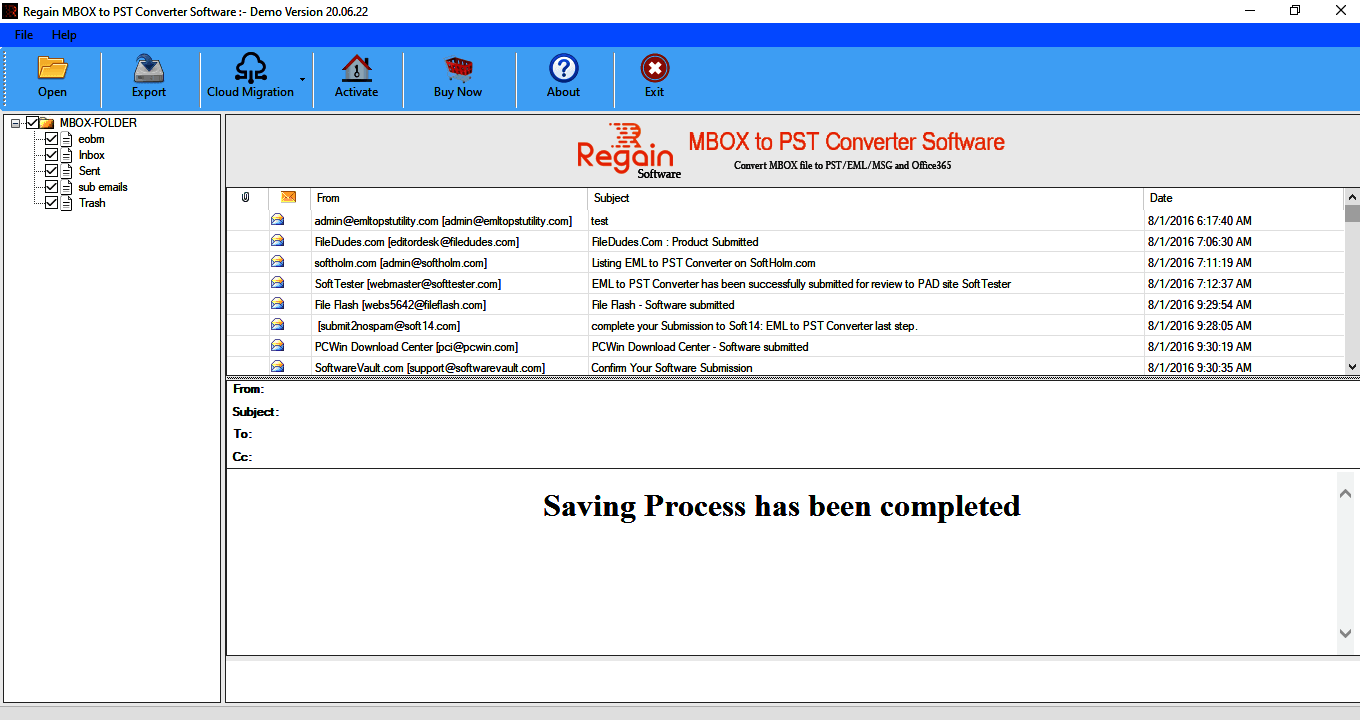The image size is (1360, 720).
Task: Click mail icon for PCWin Download Center row
Action: pos(277,346)
